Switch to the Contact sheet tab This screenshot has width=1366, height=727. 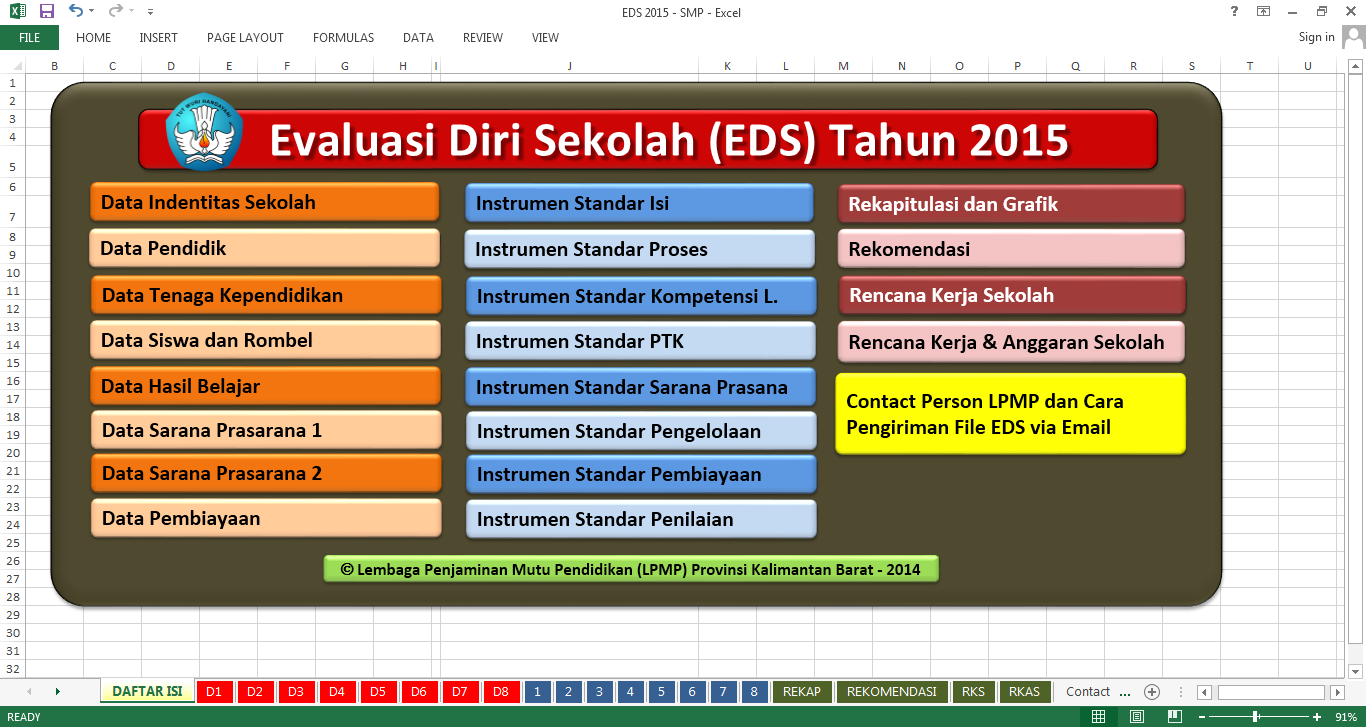point(1088,692)
